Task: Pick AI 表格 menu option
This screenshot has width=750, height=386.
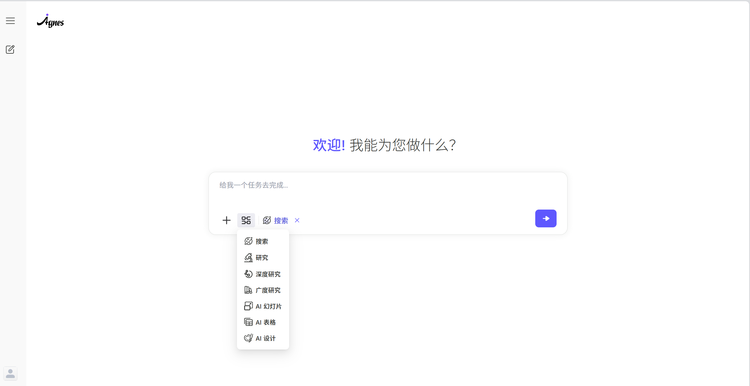Action: pos(263,322)
